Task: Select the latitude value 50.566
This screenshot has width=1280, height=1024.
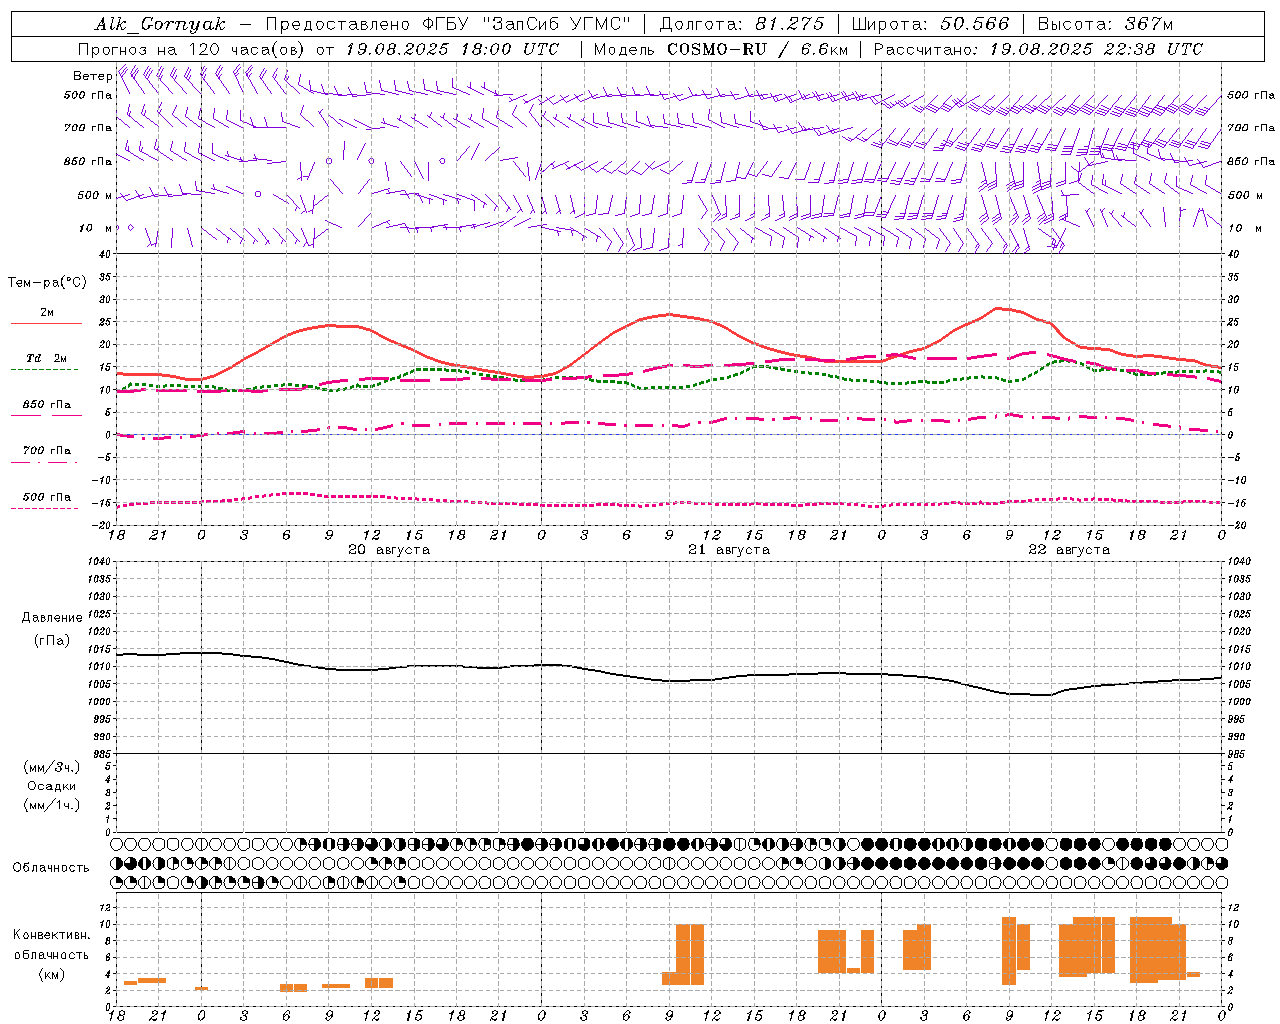Action: (975, 24)
